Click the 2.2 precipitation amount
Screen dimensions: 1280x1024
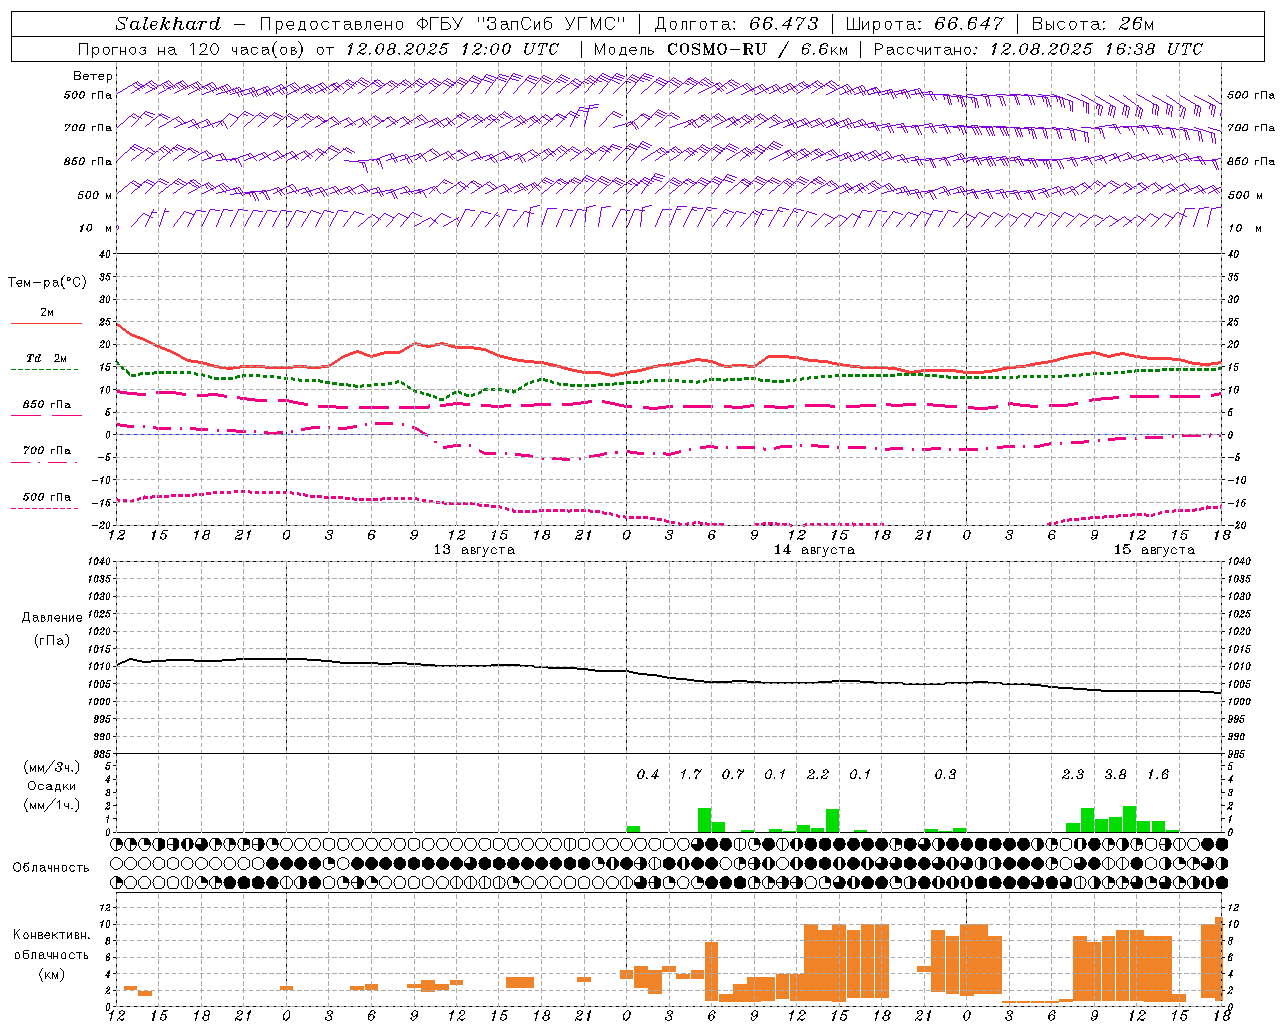818,774
